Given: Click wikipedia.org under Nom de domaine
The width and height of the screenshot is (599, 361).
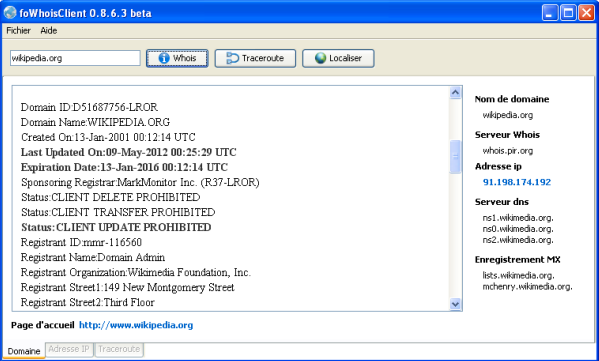Looking at the screenshot, I should tap(508, 115).
